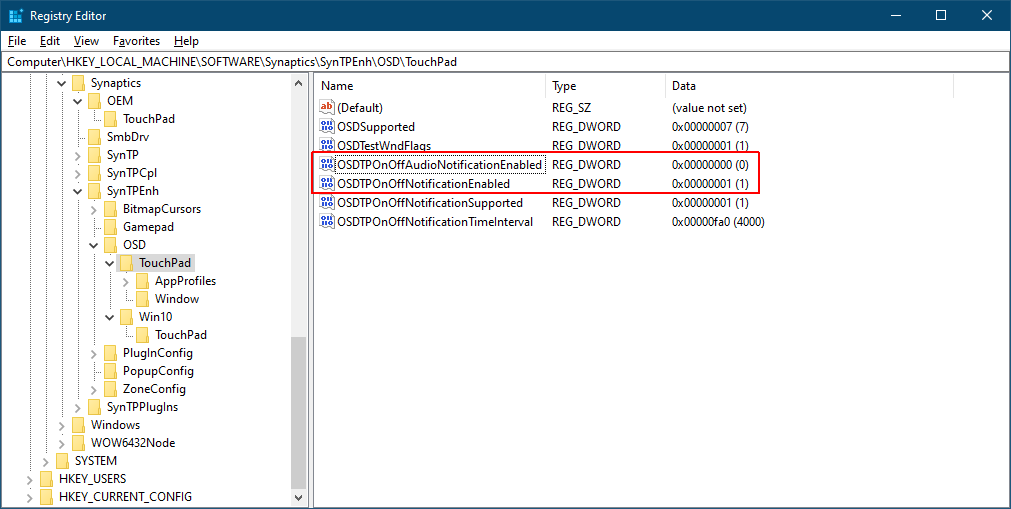Click the SmbDrv folder icon

pyautogui.click(x=95, y=137)
